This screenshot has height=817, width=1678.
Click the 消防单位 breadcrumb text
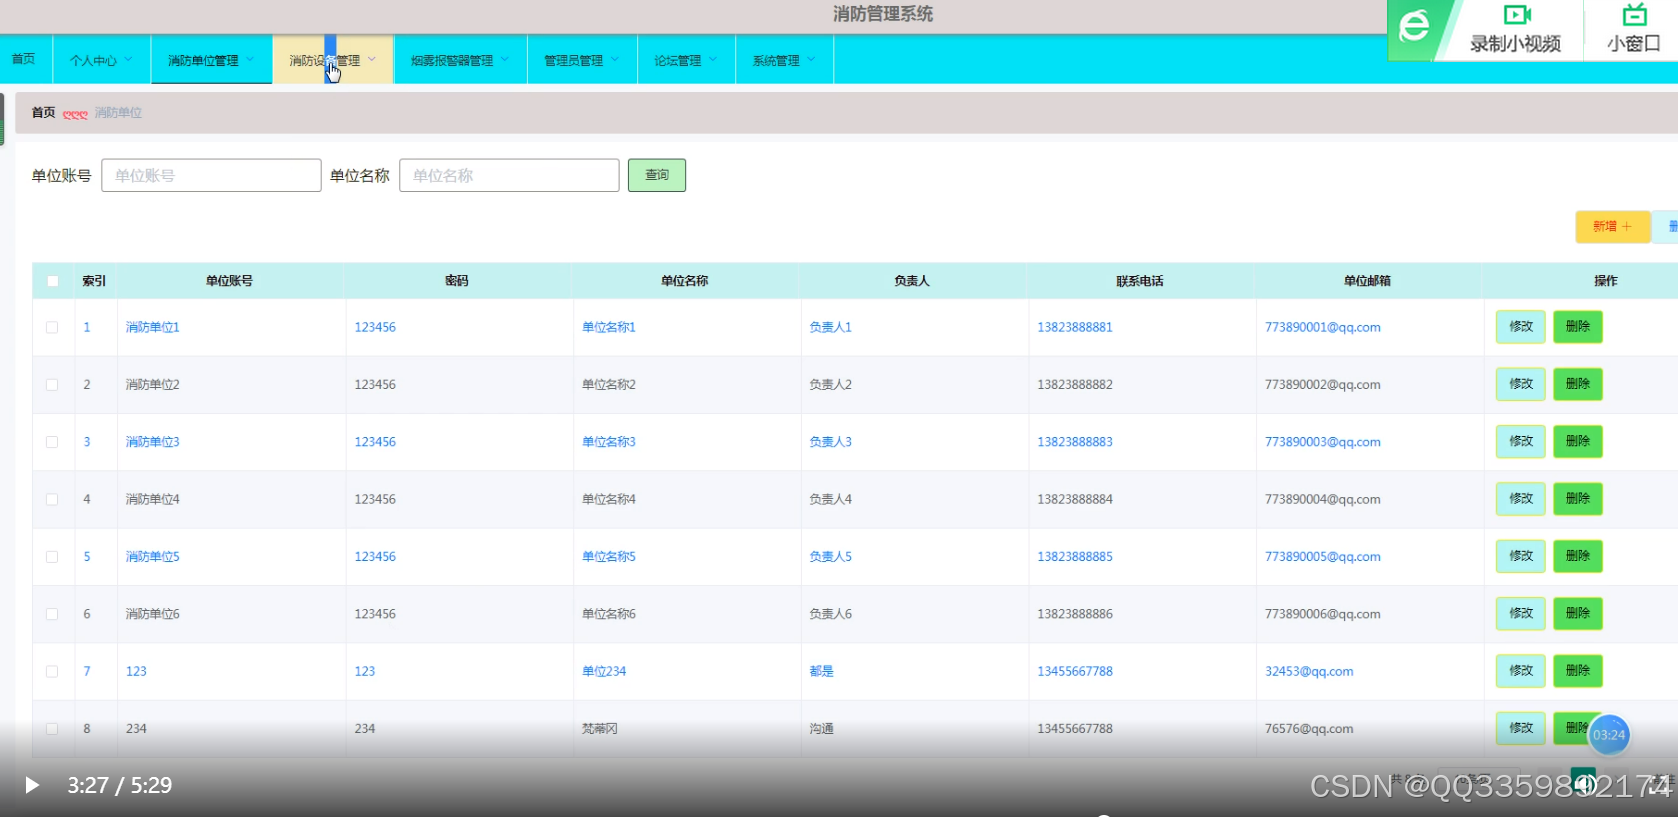click(118, 113)
